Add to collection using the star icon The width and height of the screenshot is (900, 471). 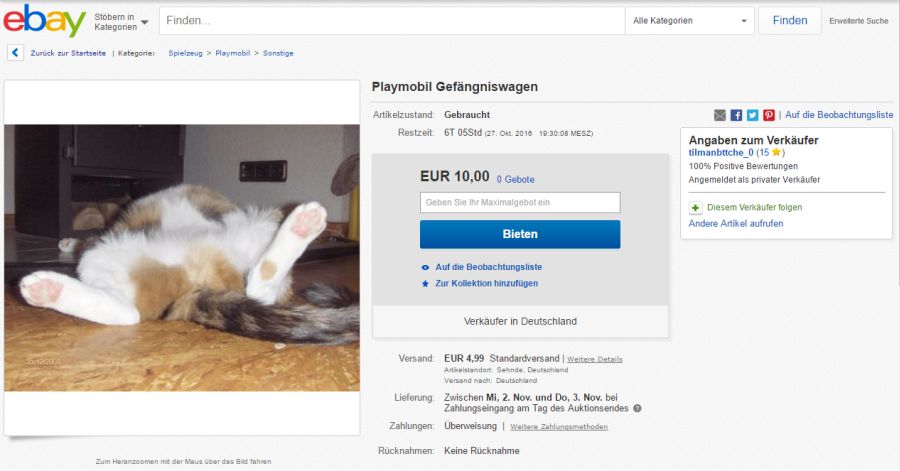[x=426, y=283]
